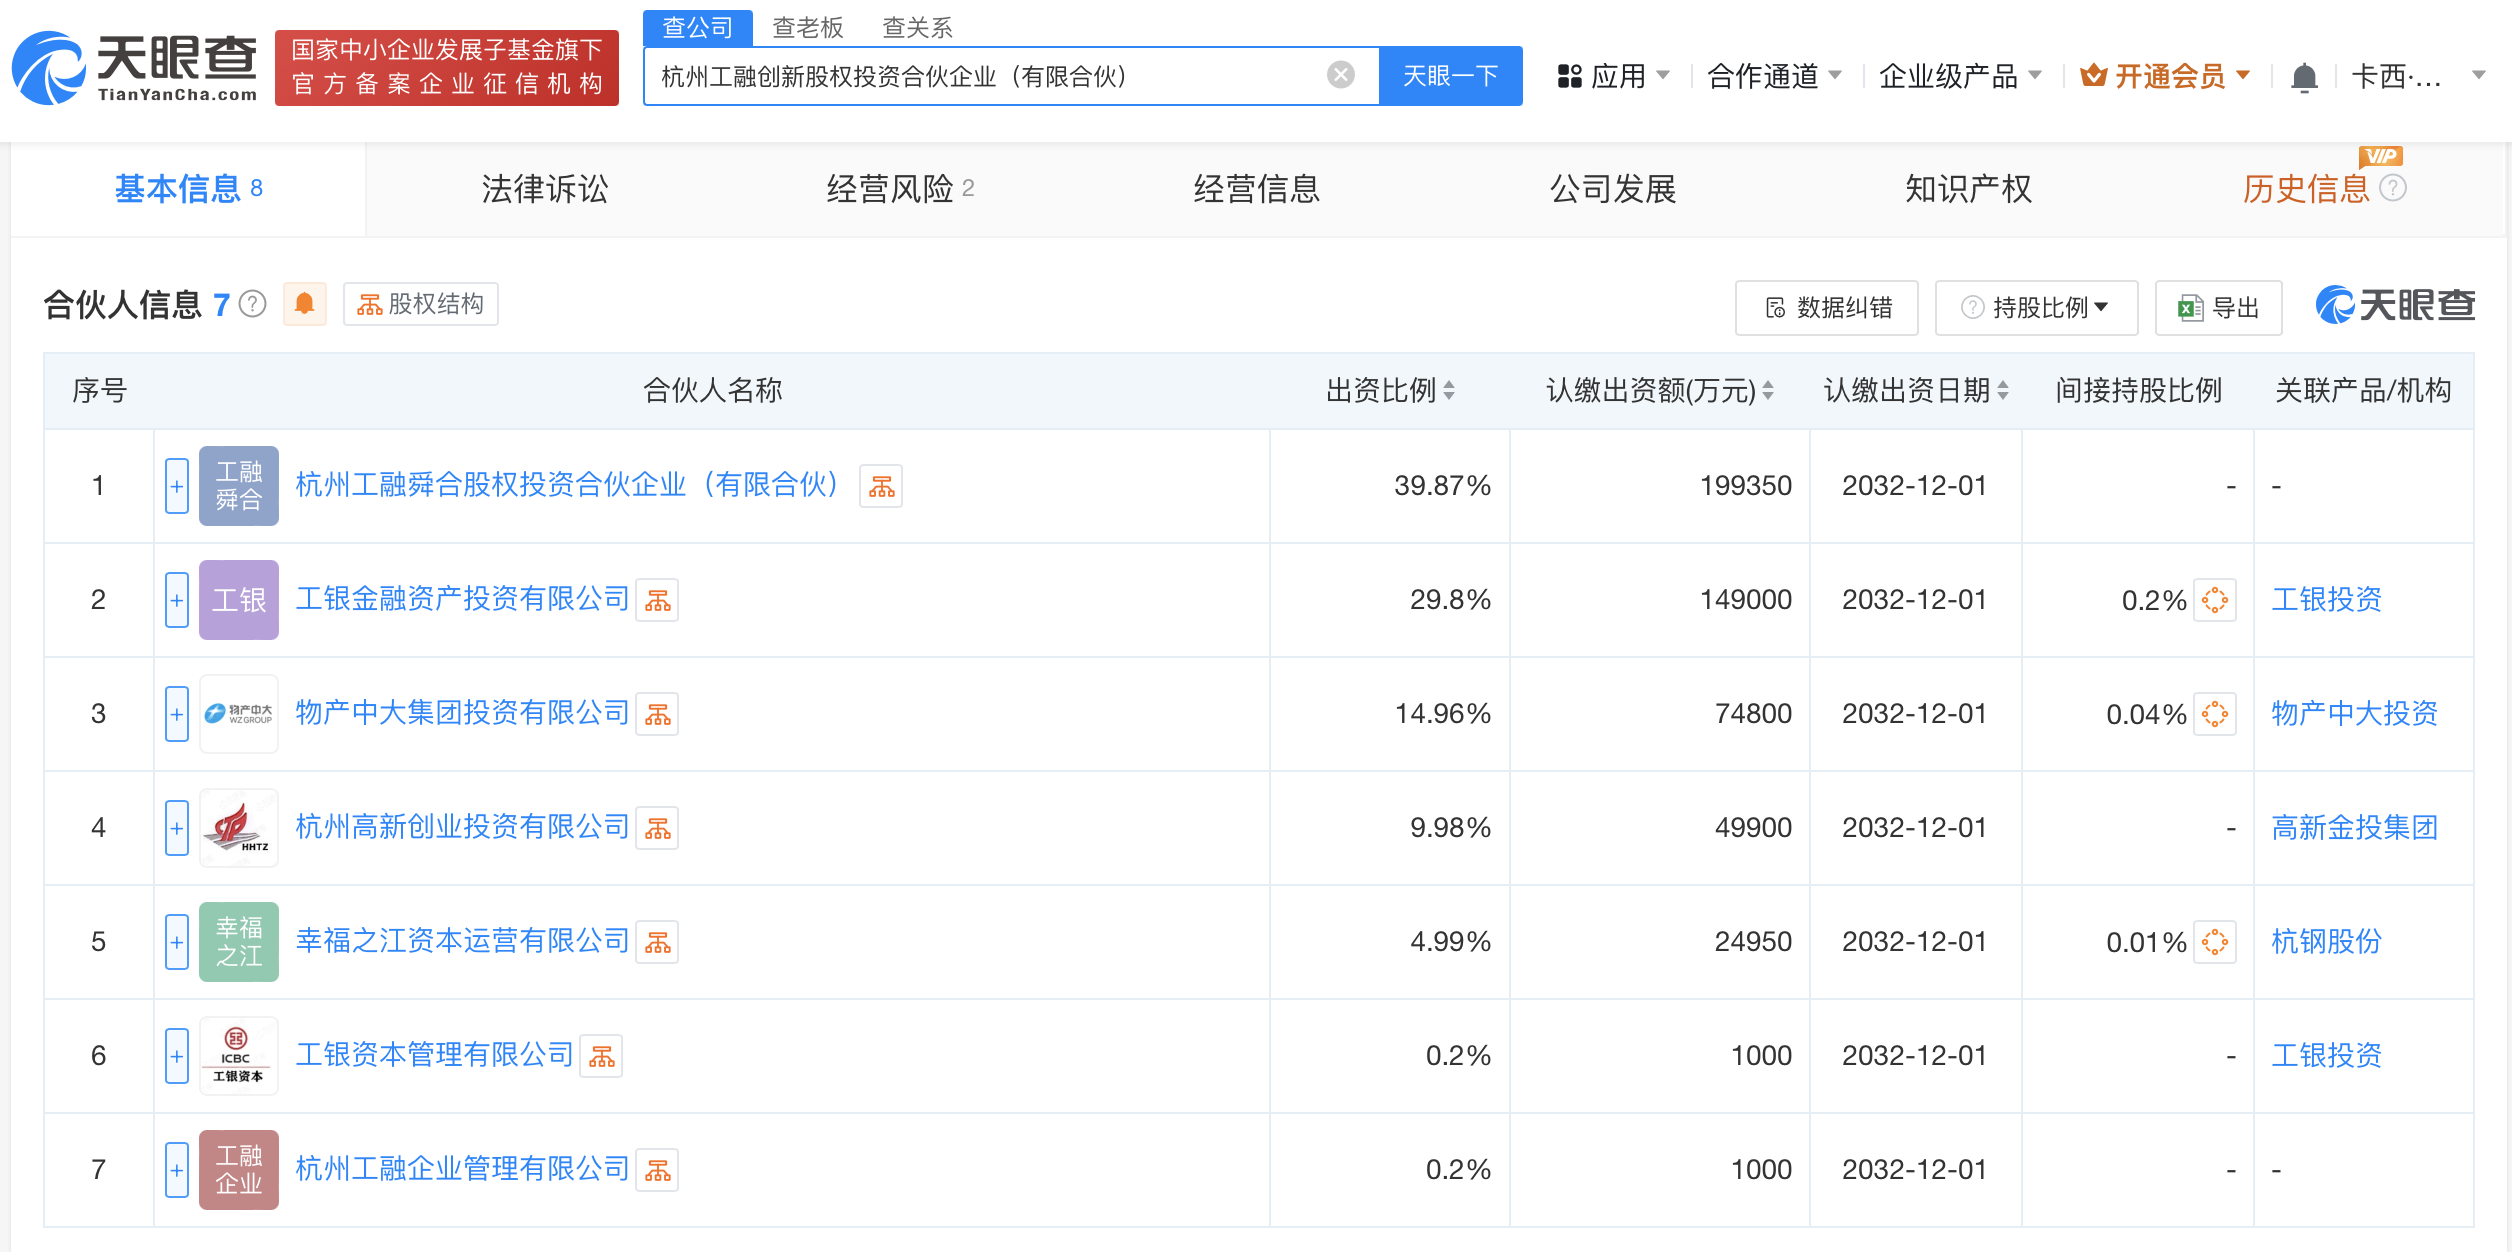The image size is (2512, 1252).
Task: Open the 经营风险 tab
Action: coord(900,189)
